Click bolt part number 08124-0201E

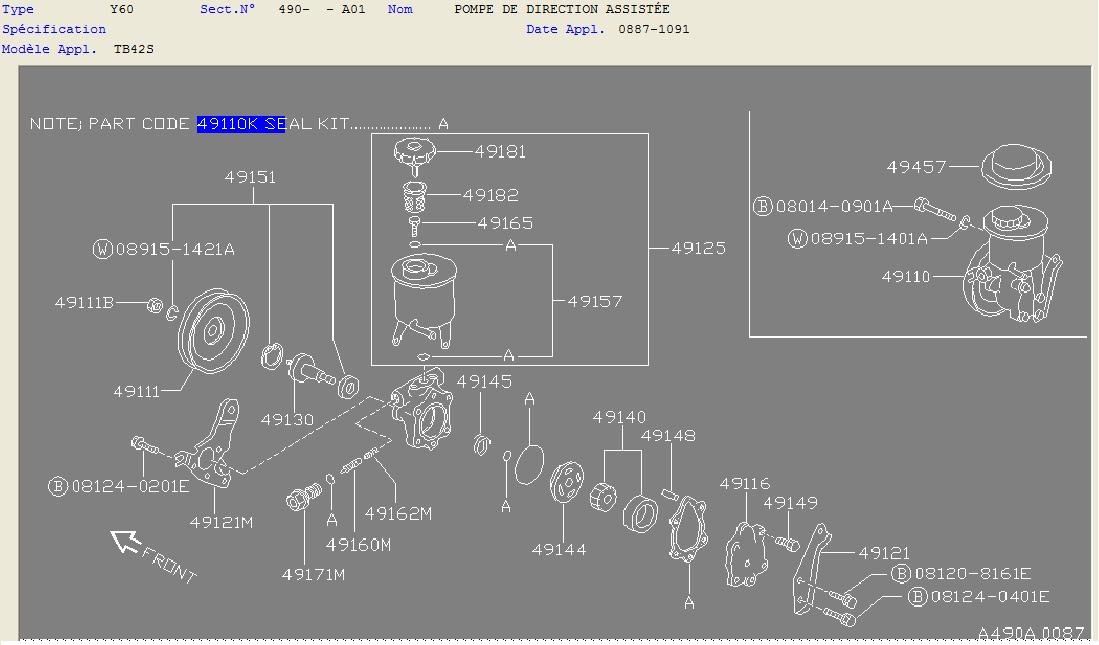coord(129,486)
